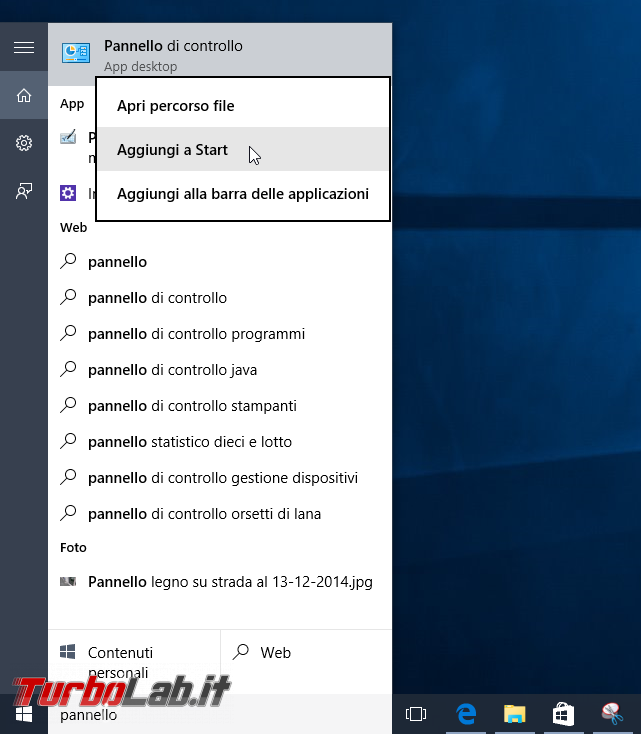This screenshot has width=641, height=734.
Task: Click the Pannello di controllo top result
Action: 220,54
